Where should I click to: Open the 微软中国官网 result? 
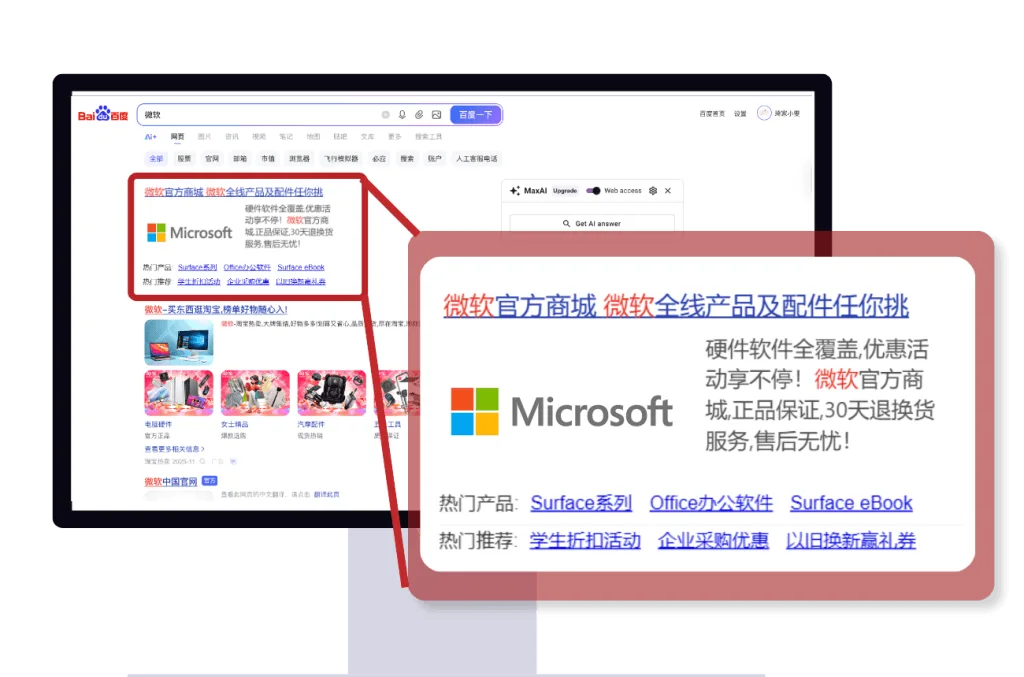pos(170,482)
